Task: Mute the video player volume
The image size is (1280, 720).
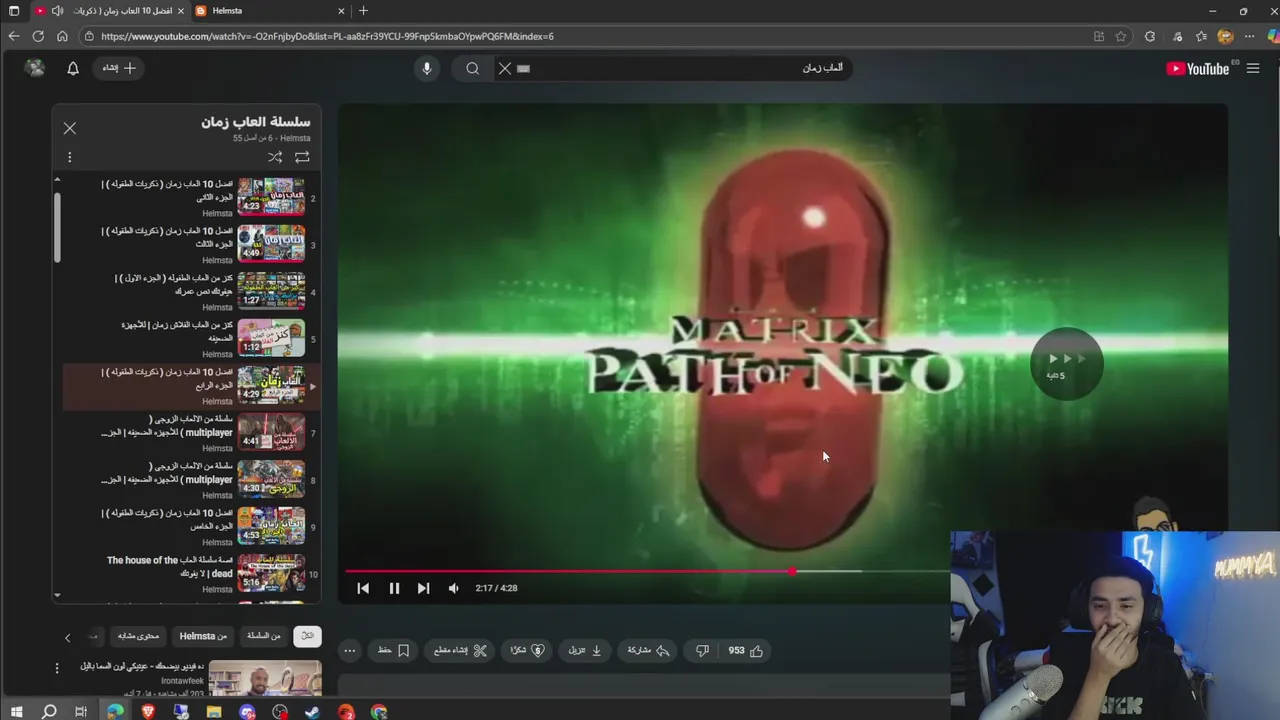Action: point(453,588)
